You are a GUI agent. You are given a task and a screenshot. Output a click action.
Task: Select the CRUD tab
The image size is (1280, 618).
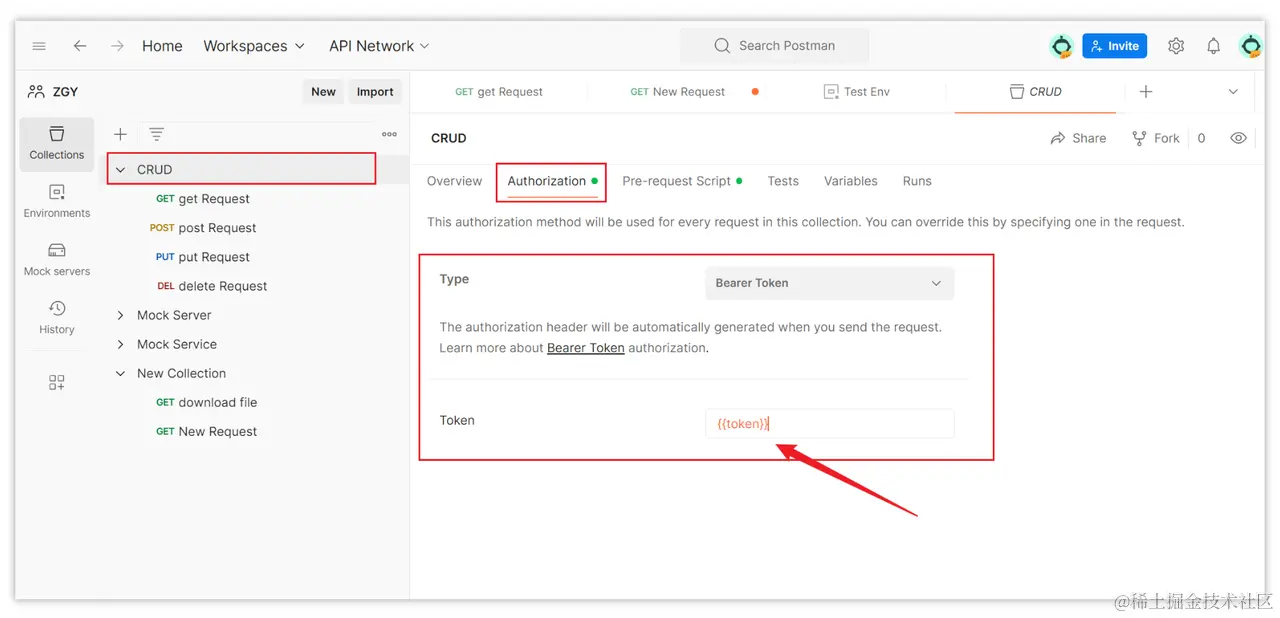(x=1035, y=91)
